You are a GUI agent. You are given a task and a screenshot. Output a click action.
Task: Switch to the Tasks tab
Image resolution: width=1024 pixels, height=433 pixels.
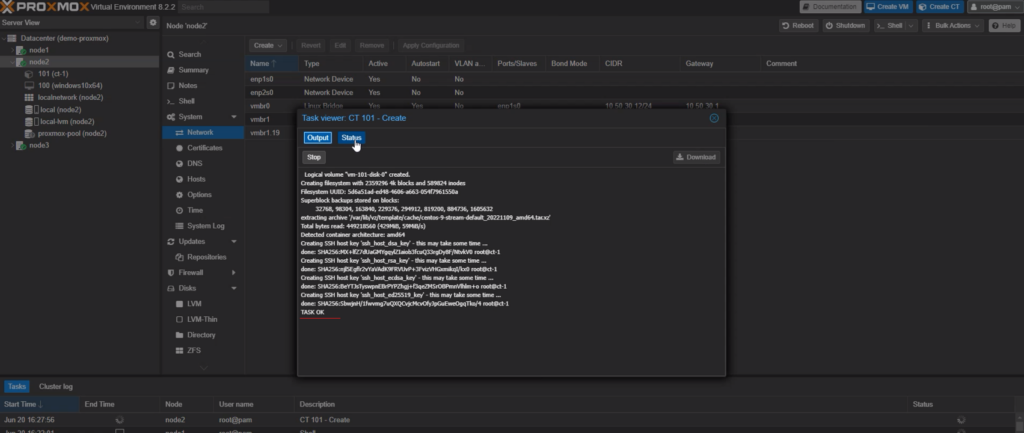(x=16, y=387)
